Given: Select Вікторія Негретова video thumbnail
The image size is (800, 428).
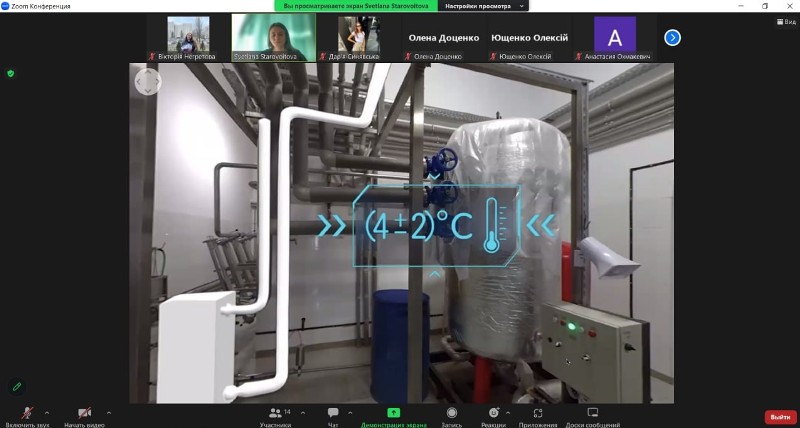Looking at the screenshot, I should pyautogui.click(x=188, y=38).
